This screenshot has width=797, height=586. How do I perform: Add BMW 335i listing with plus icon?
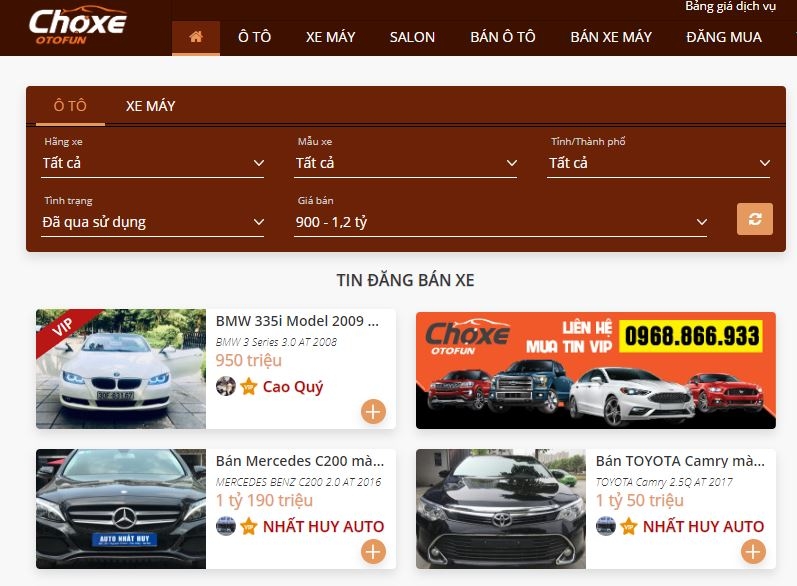pos(374,412)
